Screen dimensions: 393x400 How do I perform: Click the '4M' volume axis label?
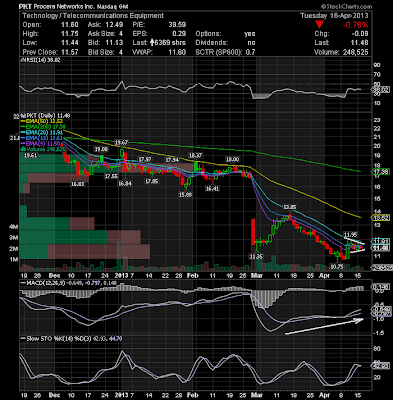pos(13,227)
